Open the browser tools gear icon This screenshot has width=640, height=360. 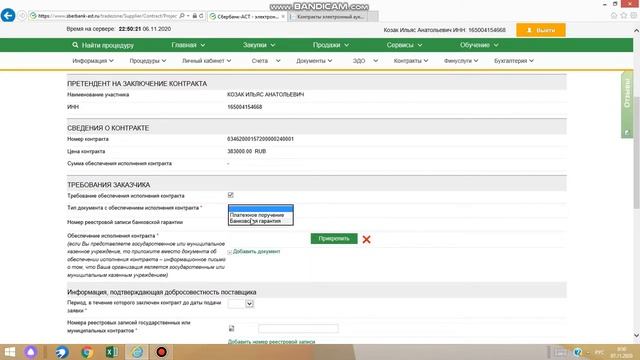[x=633, y=16]
